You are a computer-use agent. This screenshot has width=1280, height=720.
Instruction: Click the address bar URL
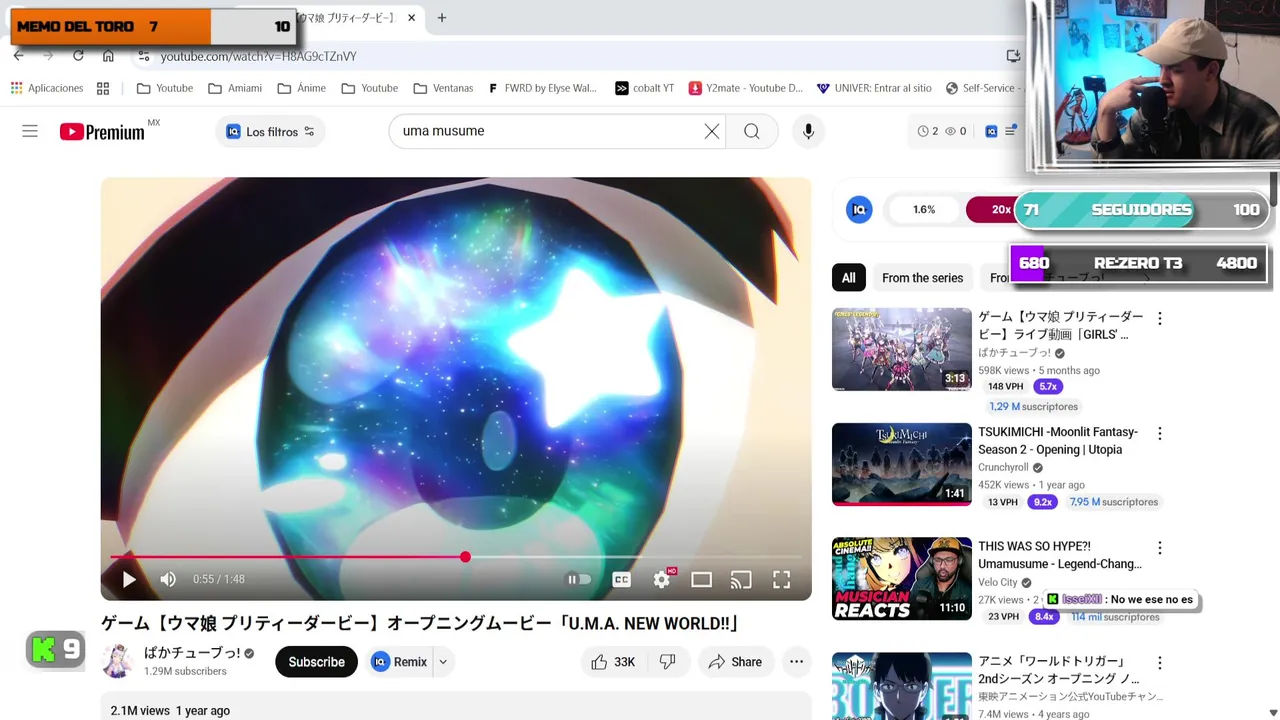(x=258, y=56)
